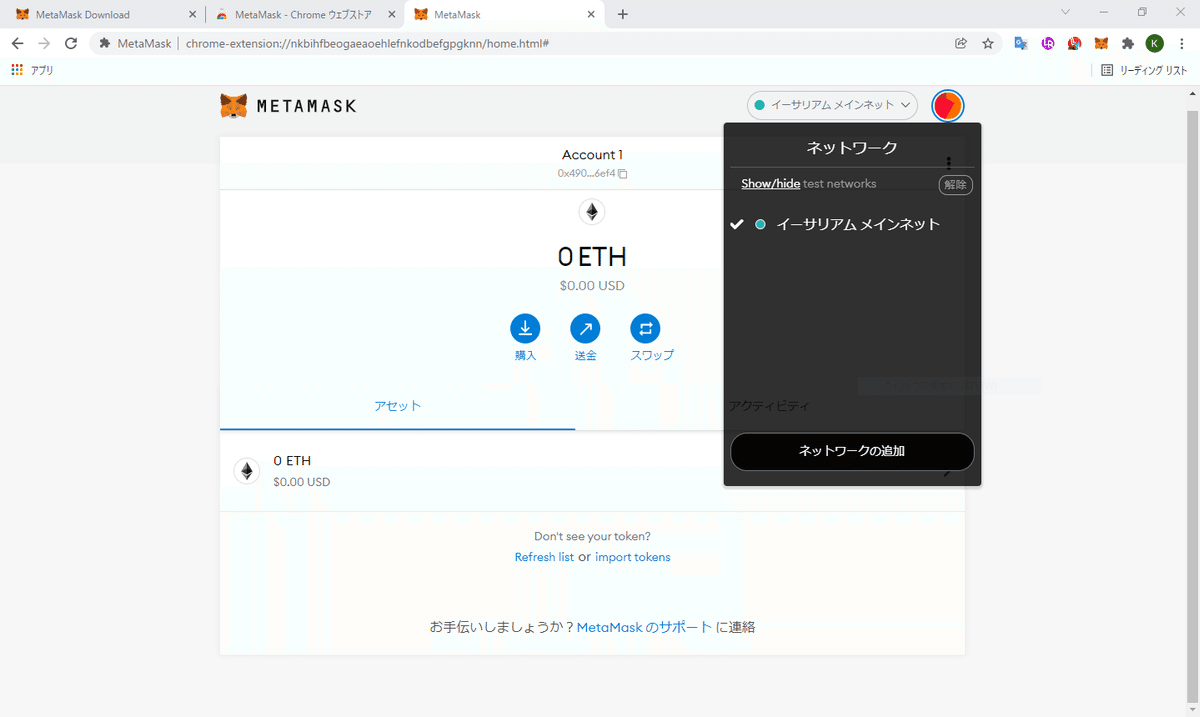Close the Chrome ウェブストア tab
1200x717 pixels.
391,14
